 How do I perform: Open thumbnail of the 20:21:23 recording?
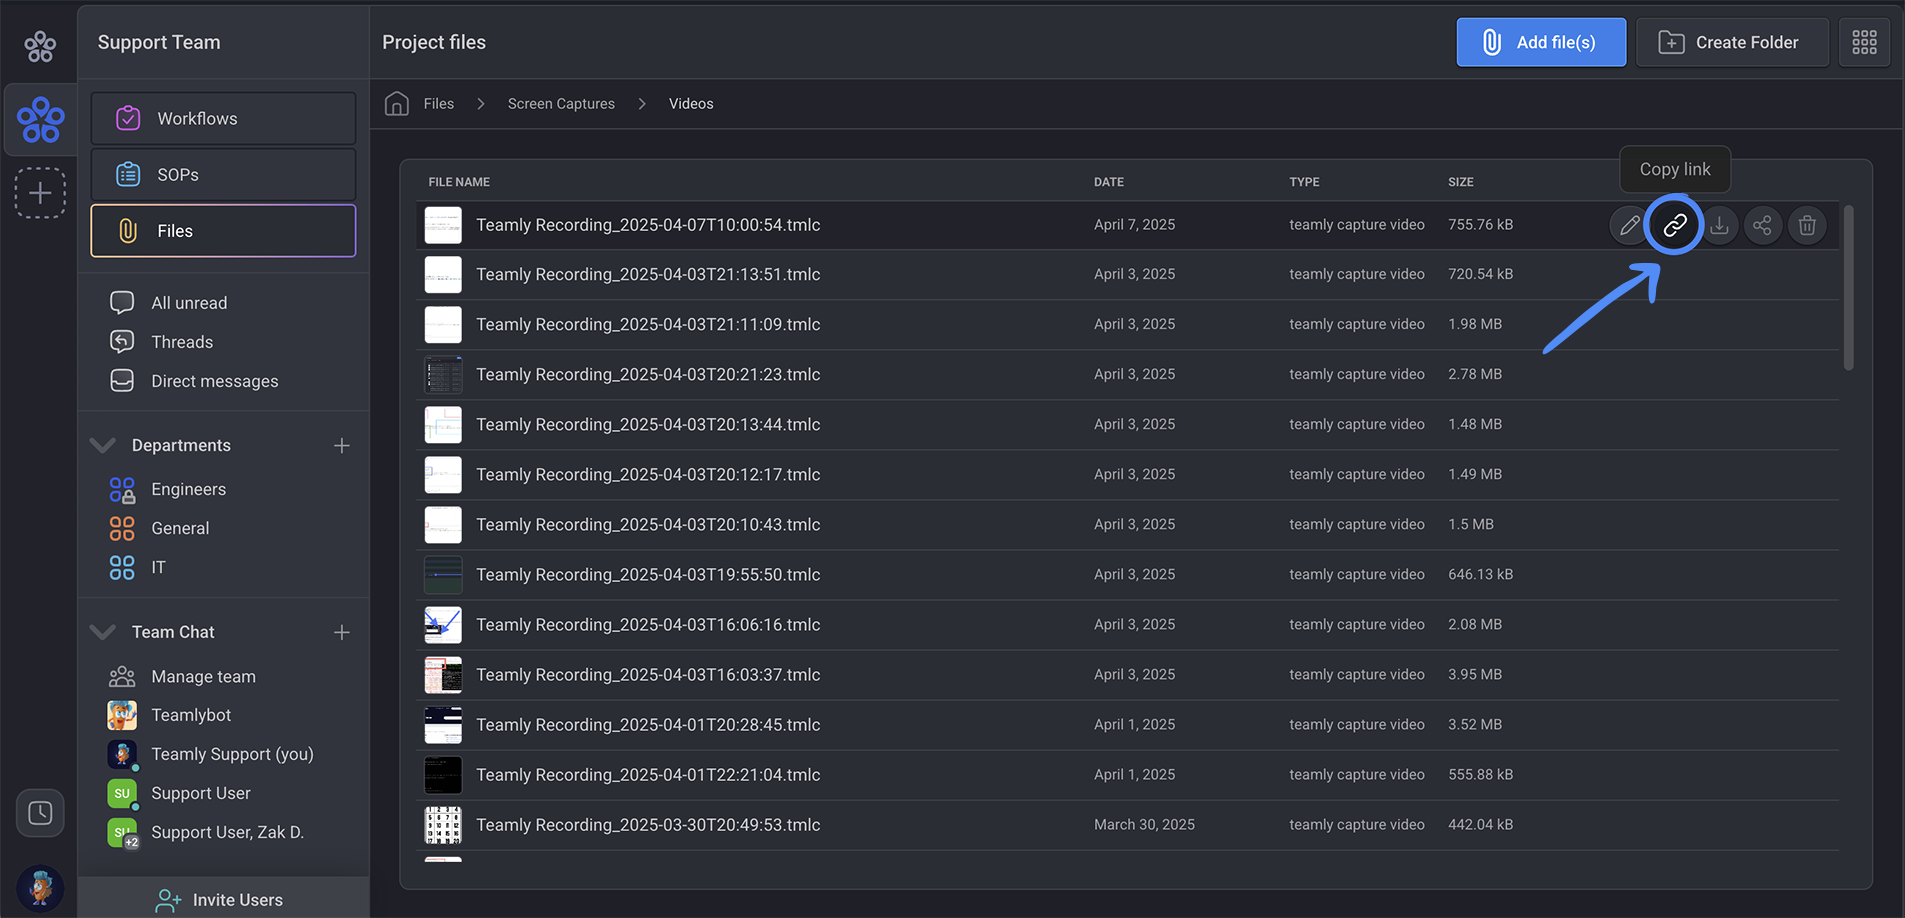tap(443, 375)
